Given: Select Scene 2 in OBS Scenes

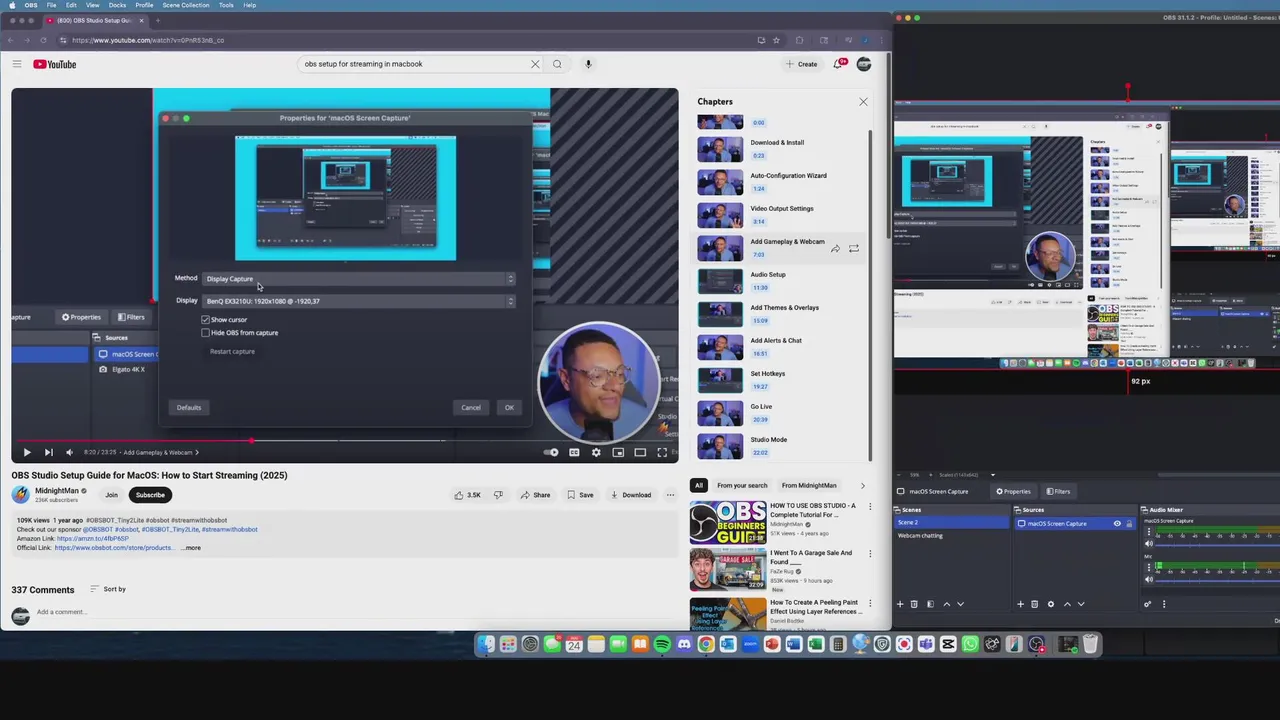Looking at the screenshot, I should click(952, 523).
